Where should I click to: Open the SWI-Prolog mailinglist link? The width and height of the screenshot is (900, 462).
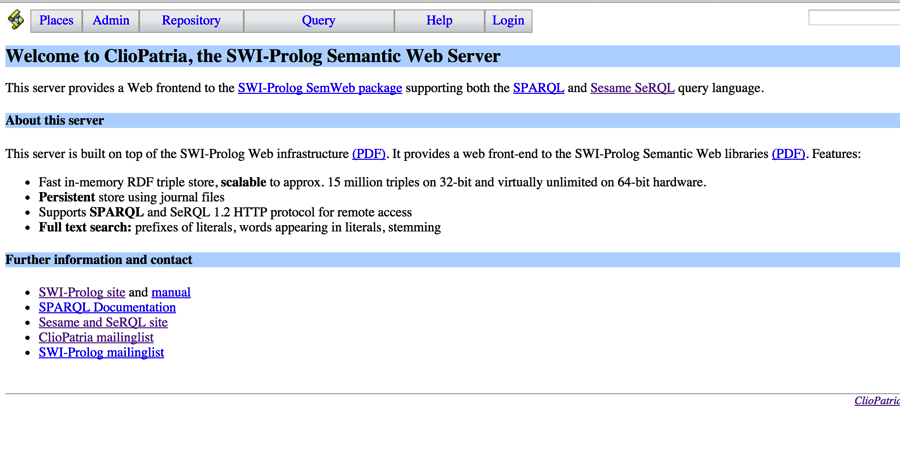(101, 352)
